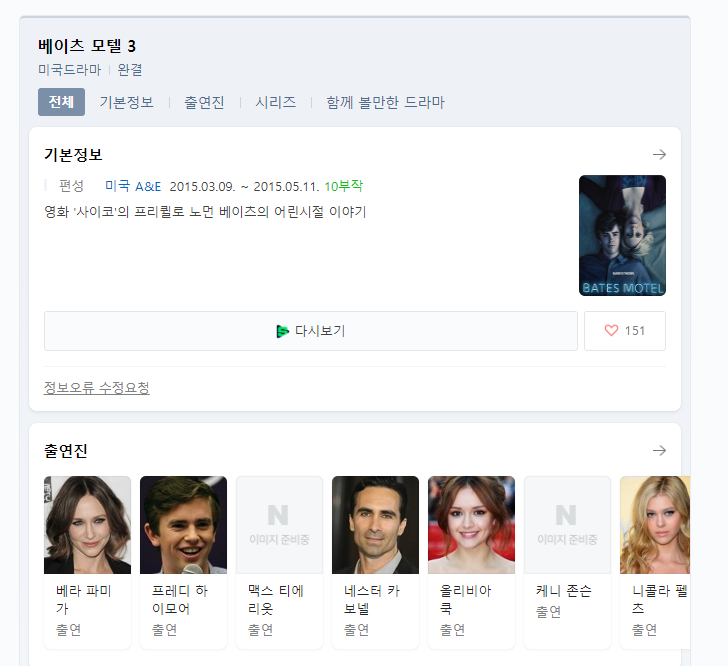
Task: Open the 출연진 tab
Action: click(x=204, y=102)
